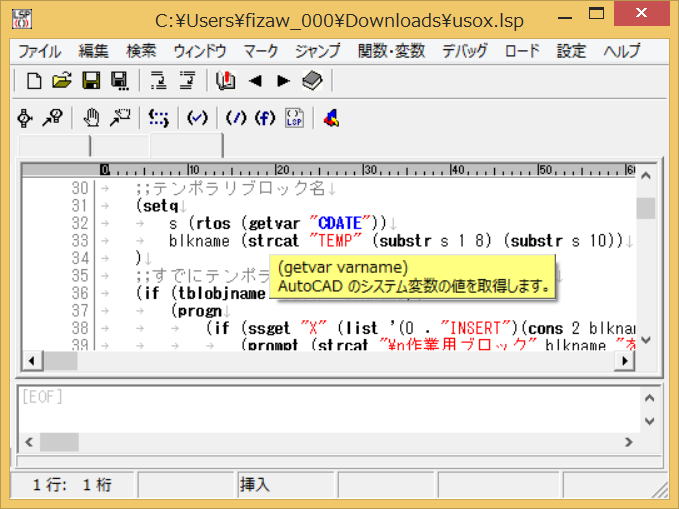Minimize the usox.lsp editor window
Viewport: 679px width, 509px height.
tap(565, 18)
